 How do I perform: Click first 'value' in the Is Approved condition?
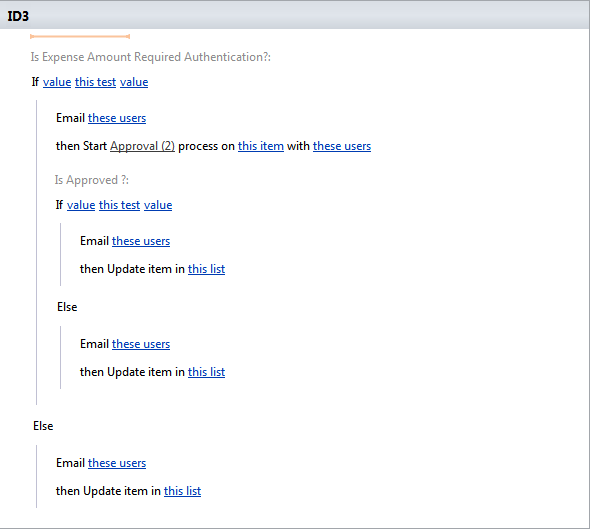(x=81, y=205)
